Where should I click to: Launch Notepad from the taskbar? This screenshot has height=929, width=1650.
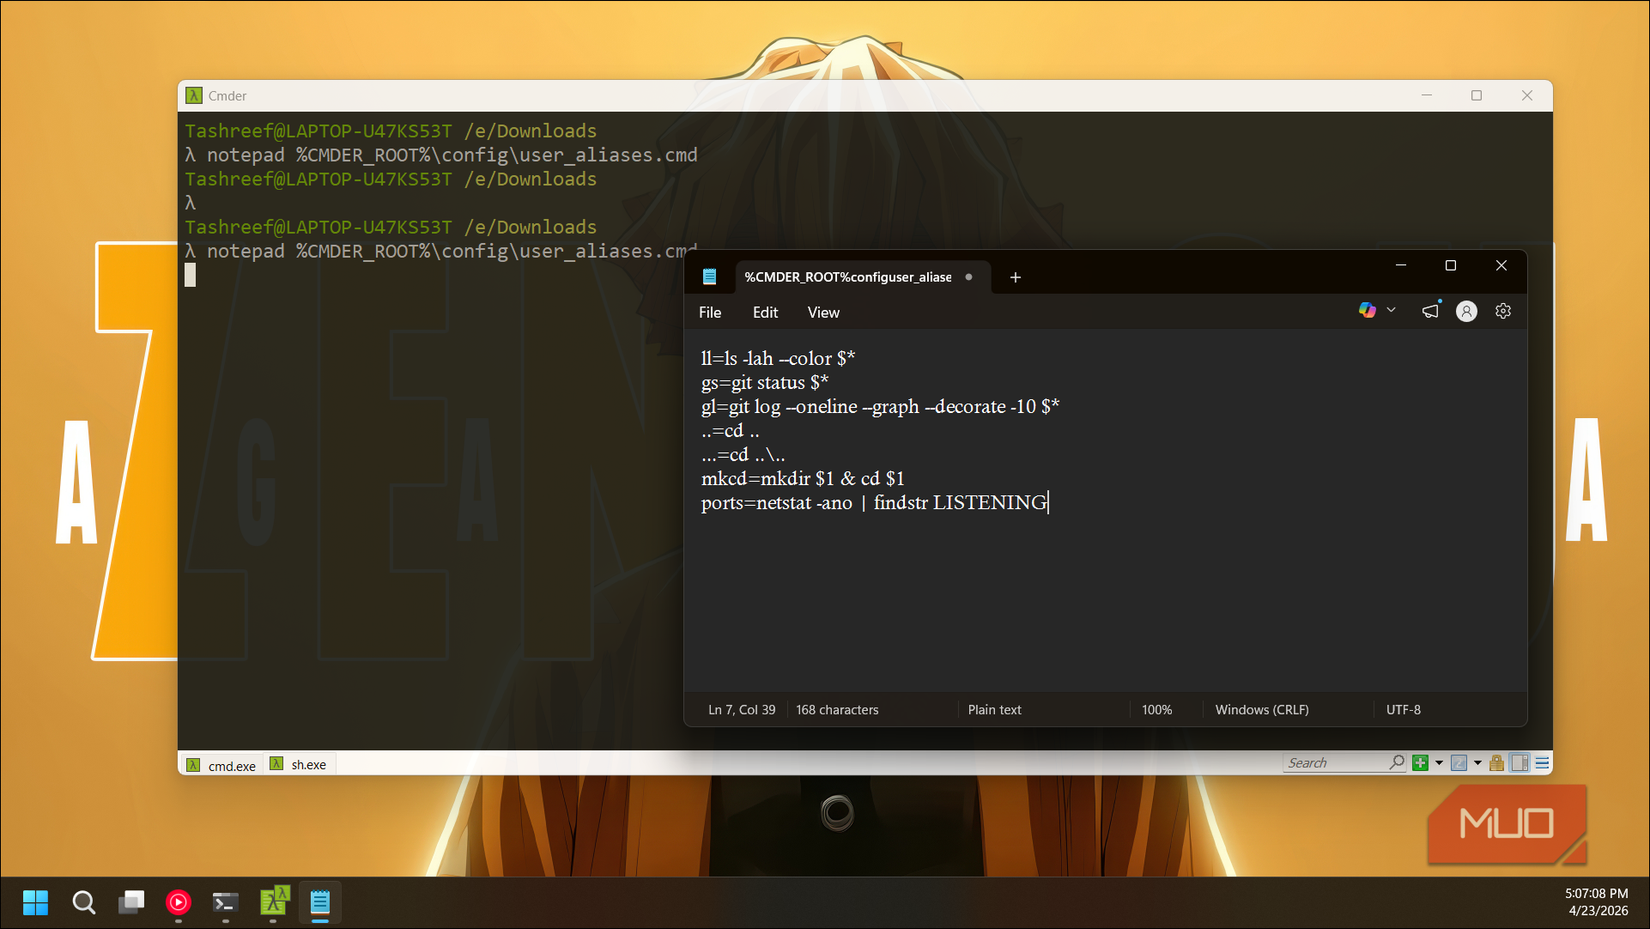click(x=320, y=902)
